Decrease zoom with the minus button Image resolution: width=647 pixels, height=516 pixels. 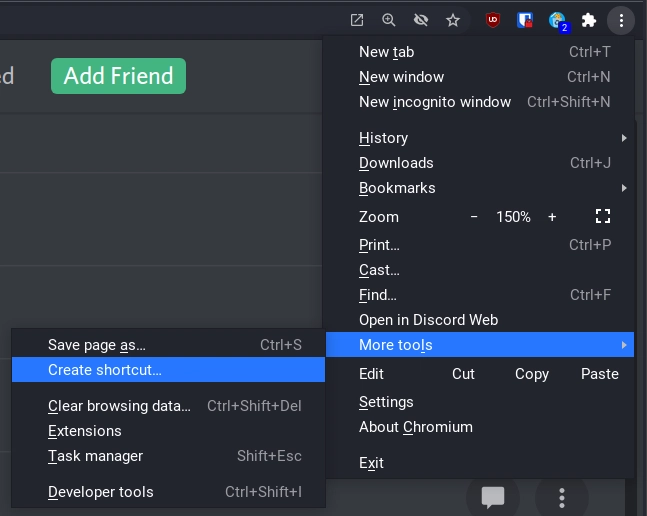(x=474, y=216)
